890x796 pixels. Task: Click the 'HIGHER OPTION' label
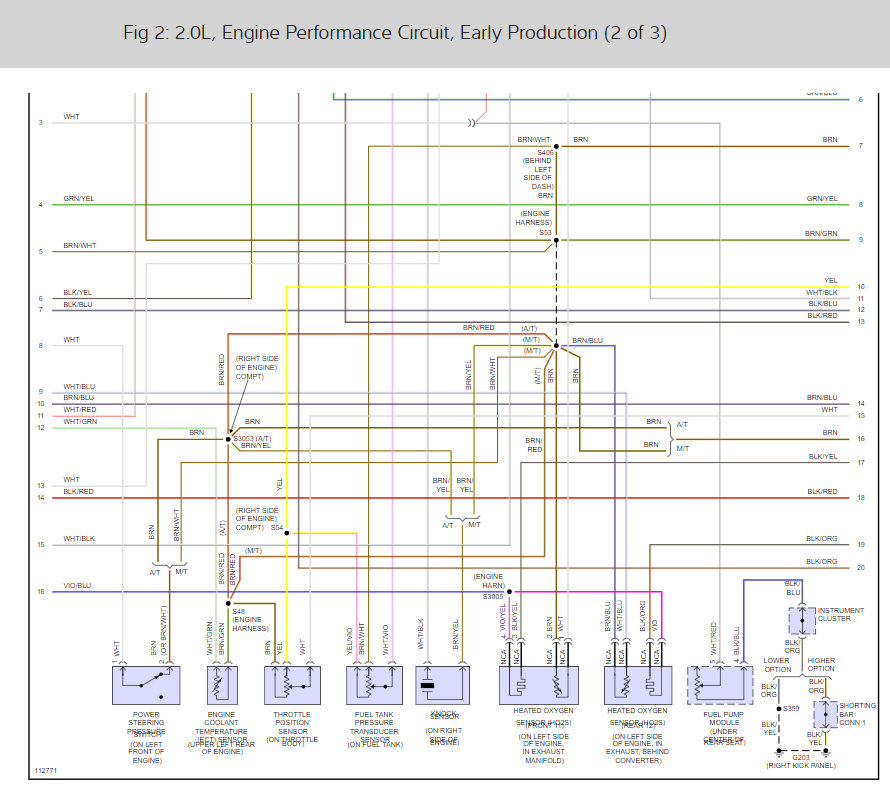tap(821, 664)
